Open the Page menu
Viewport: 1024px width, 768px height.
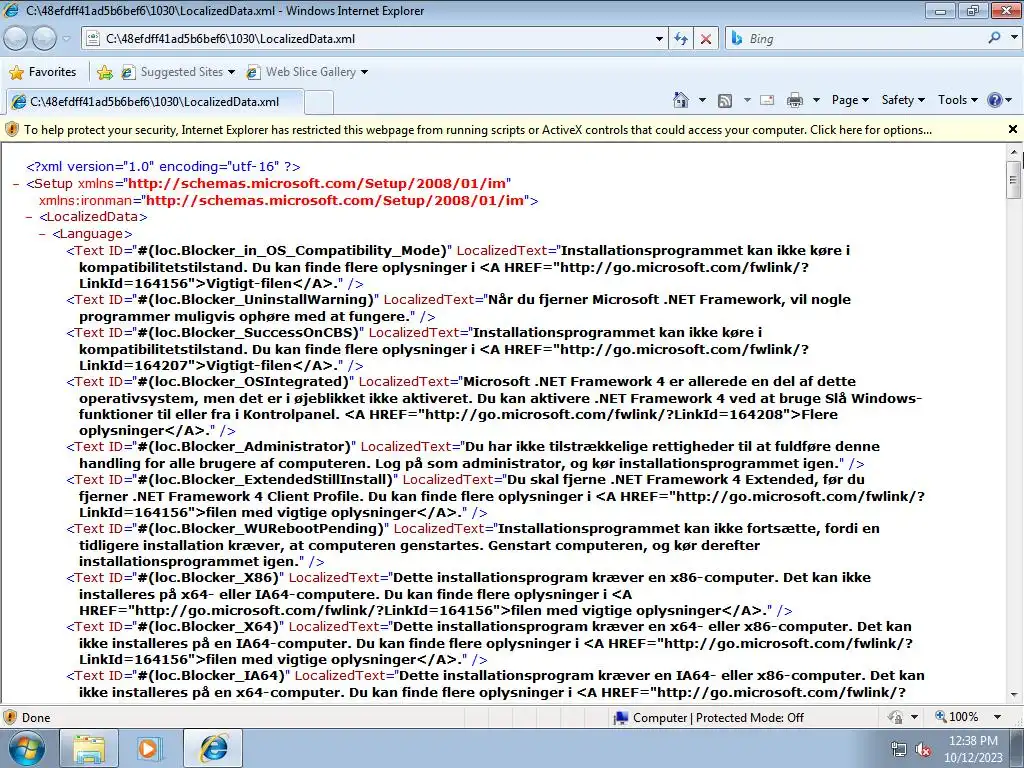[x=850, y=100]
